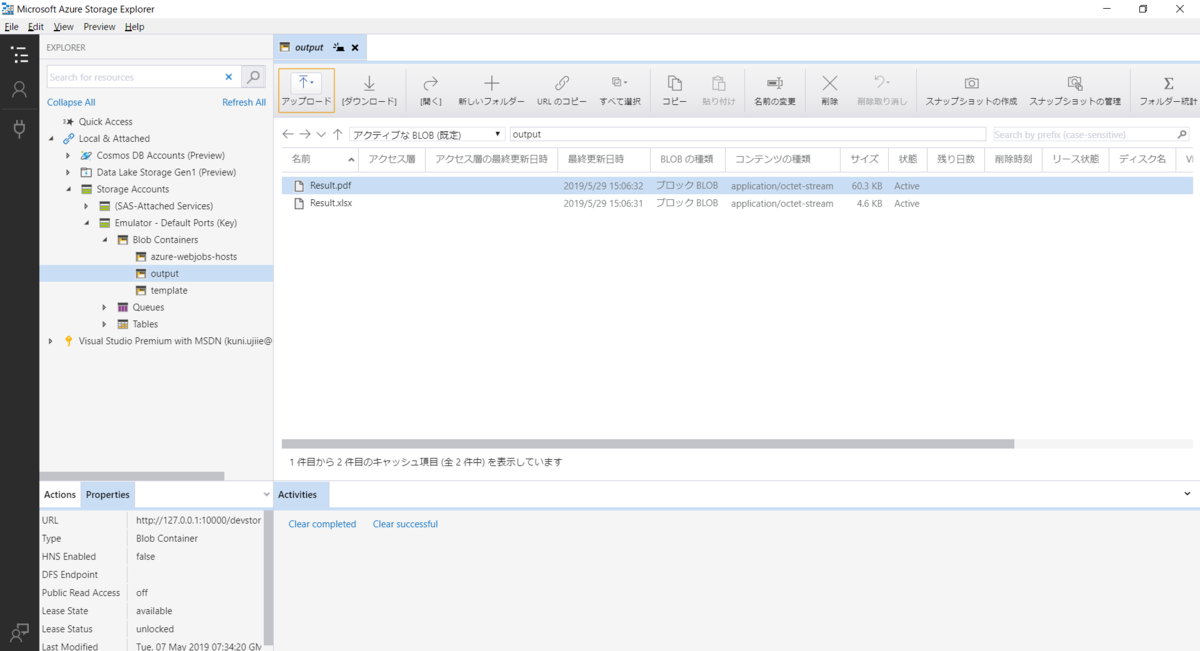Switch to the Properties tab
The height and width of the screenshot is (651, 1200).
107,494
